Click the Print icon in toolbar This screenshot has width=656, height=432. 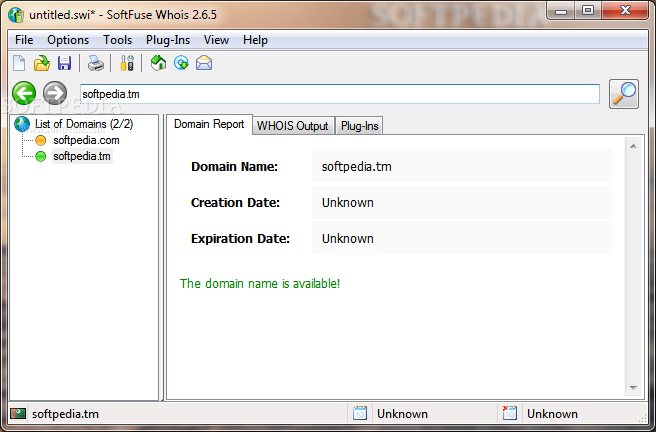(95, 64)
